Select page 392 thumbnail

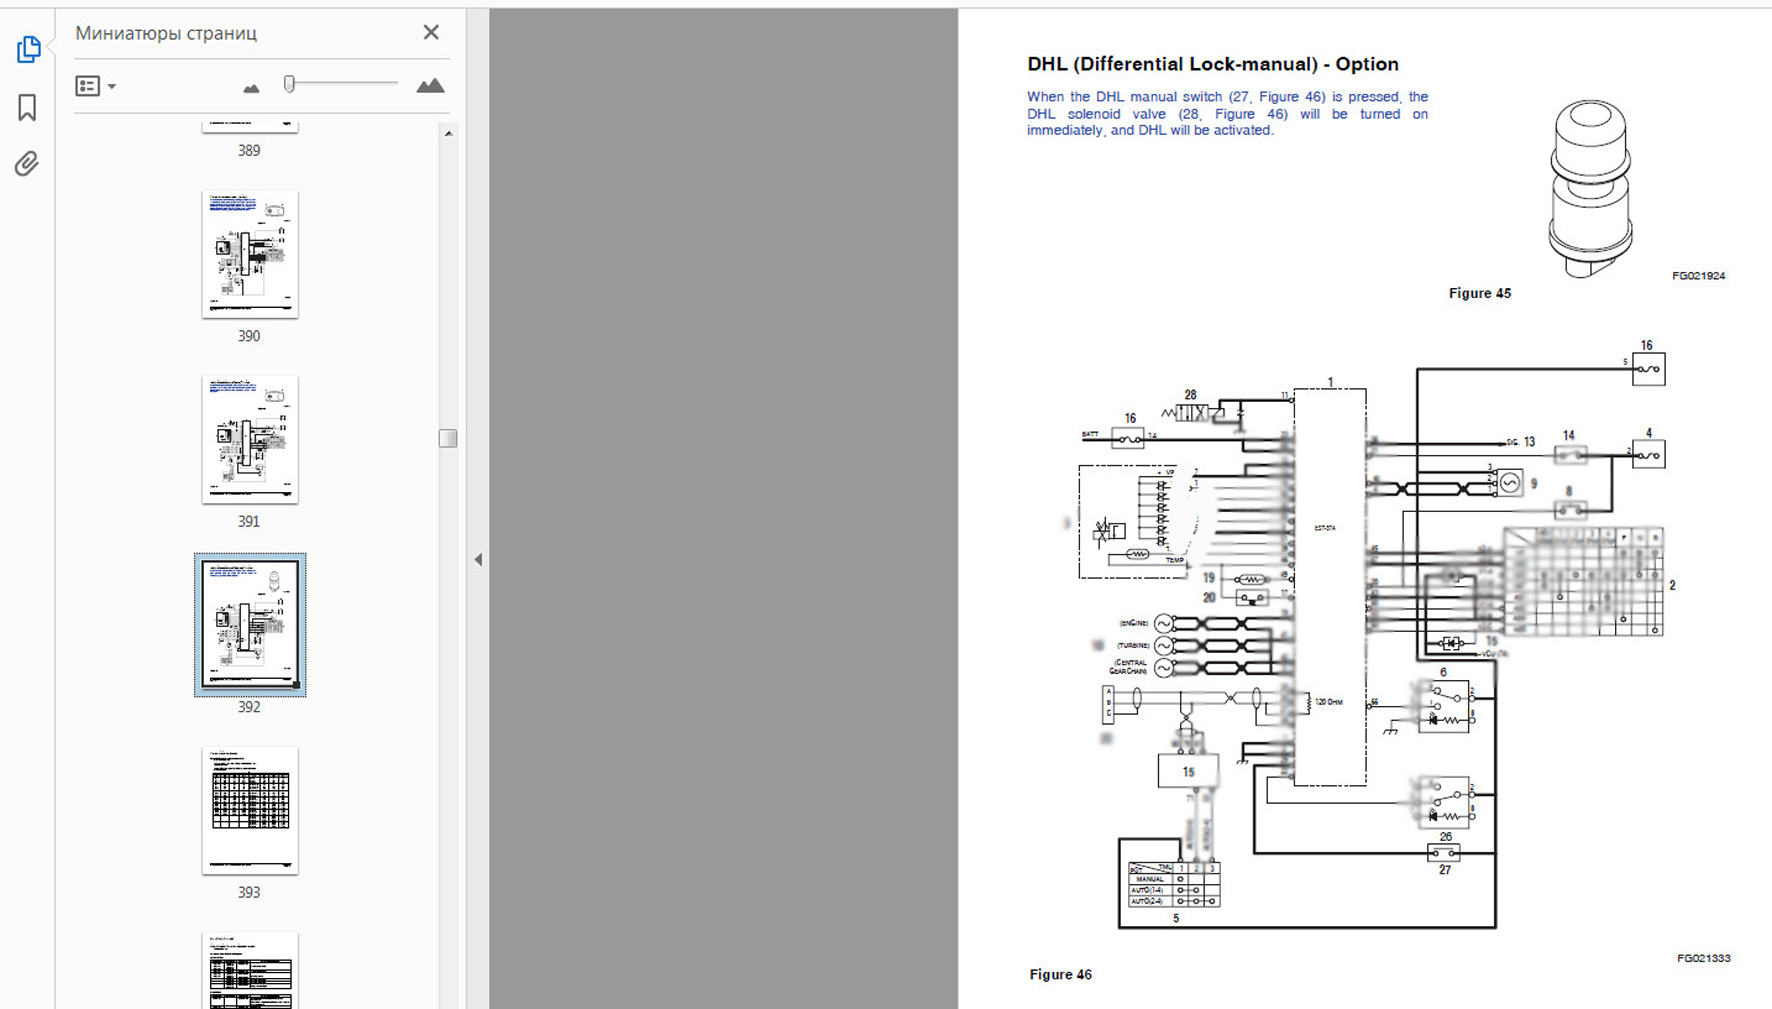[x=250, y=624]
